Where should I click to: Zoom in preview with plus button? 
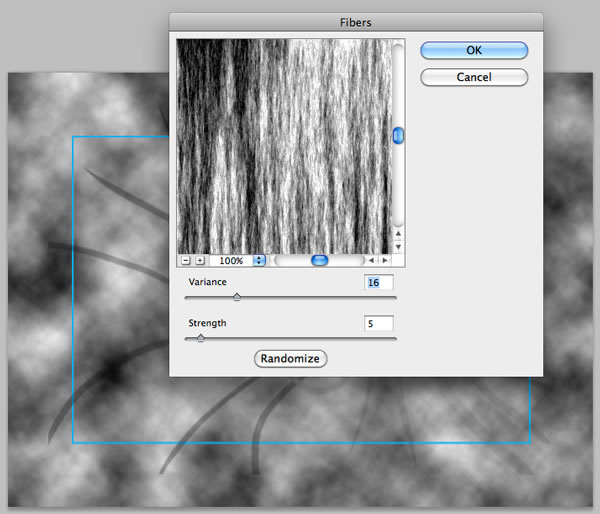[200, 261]
